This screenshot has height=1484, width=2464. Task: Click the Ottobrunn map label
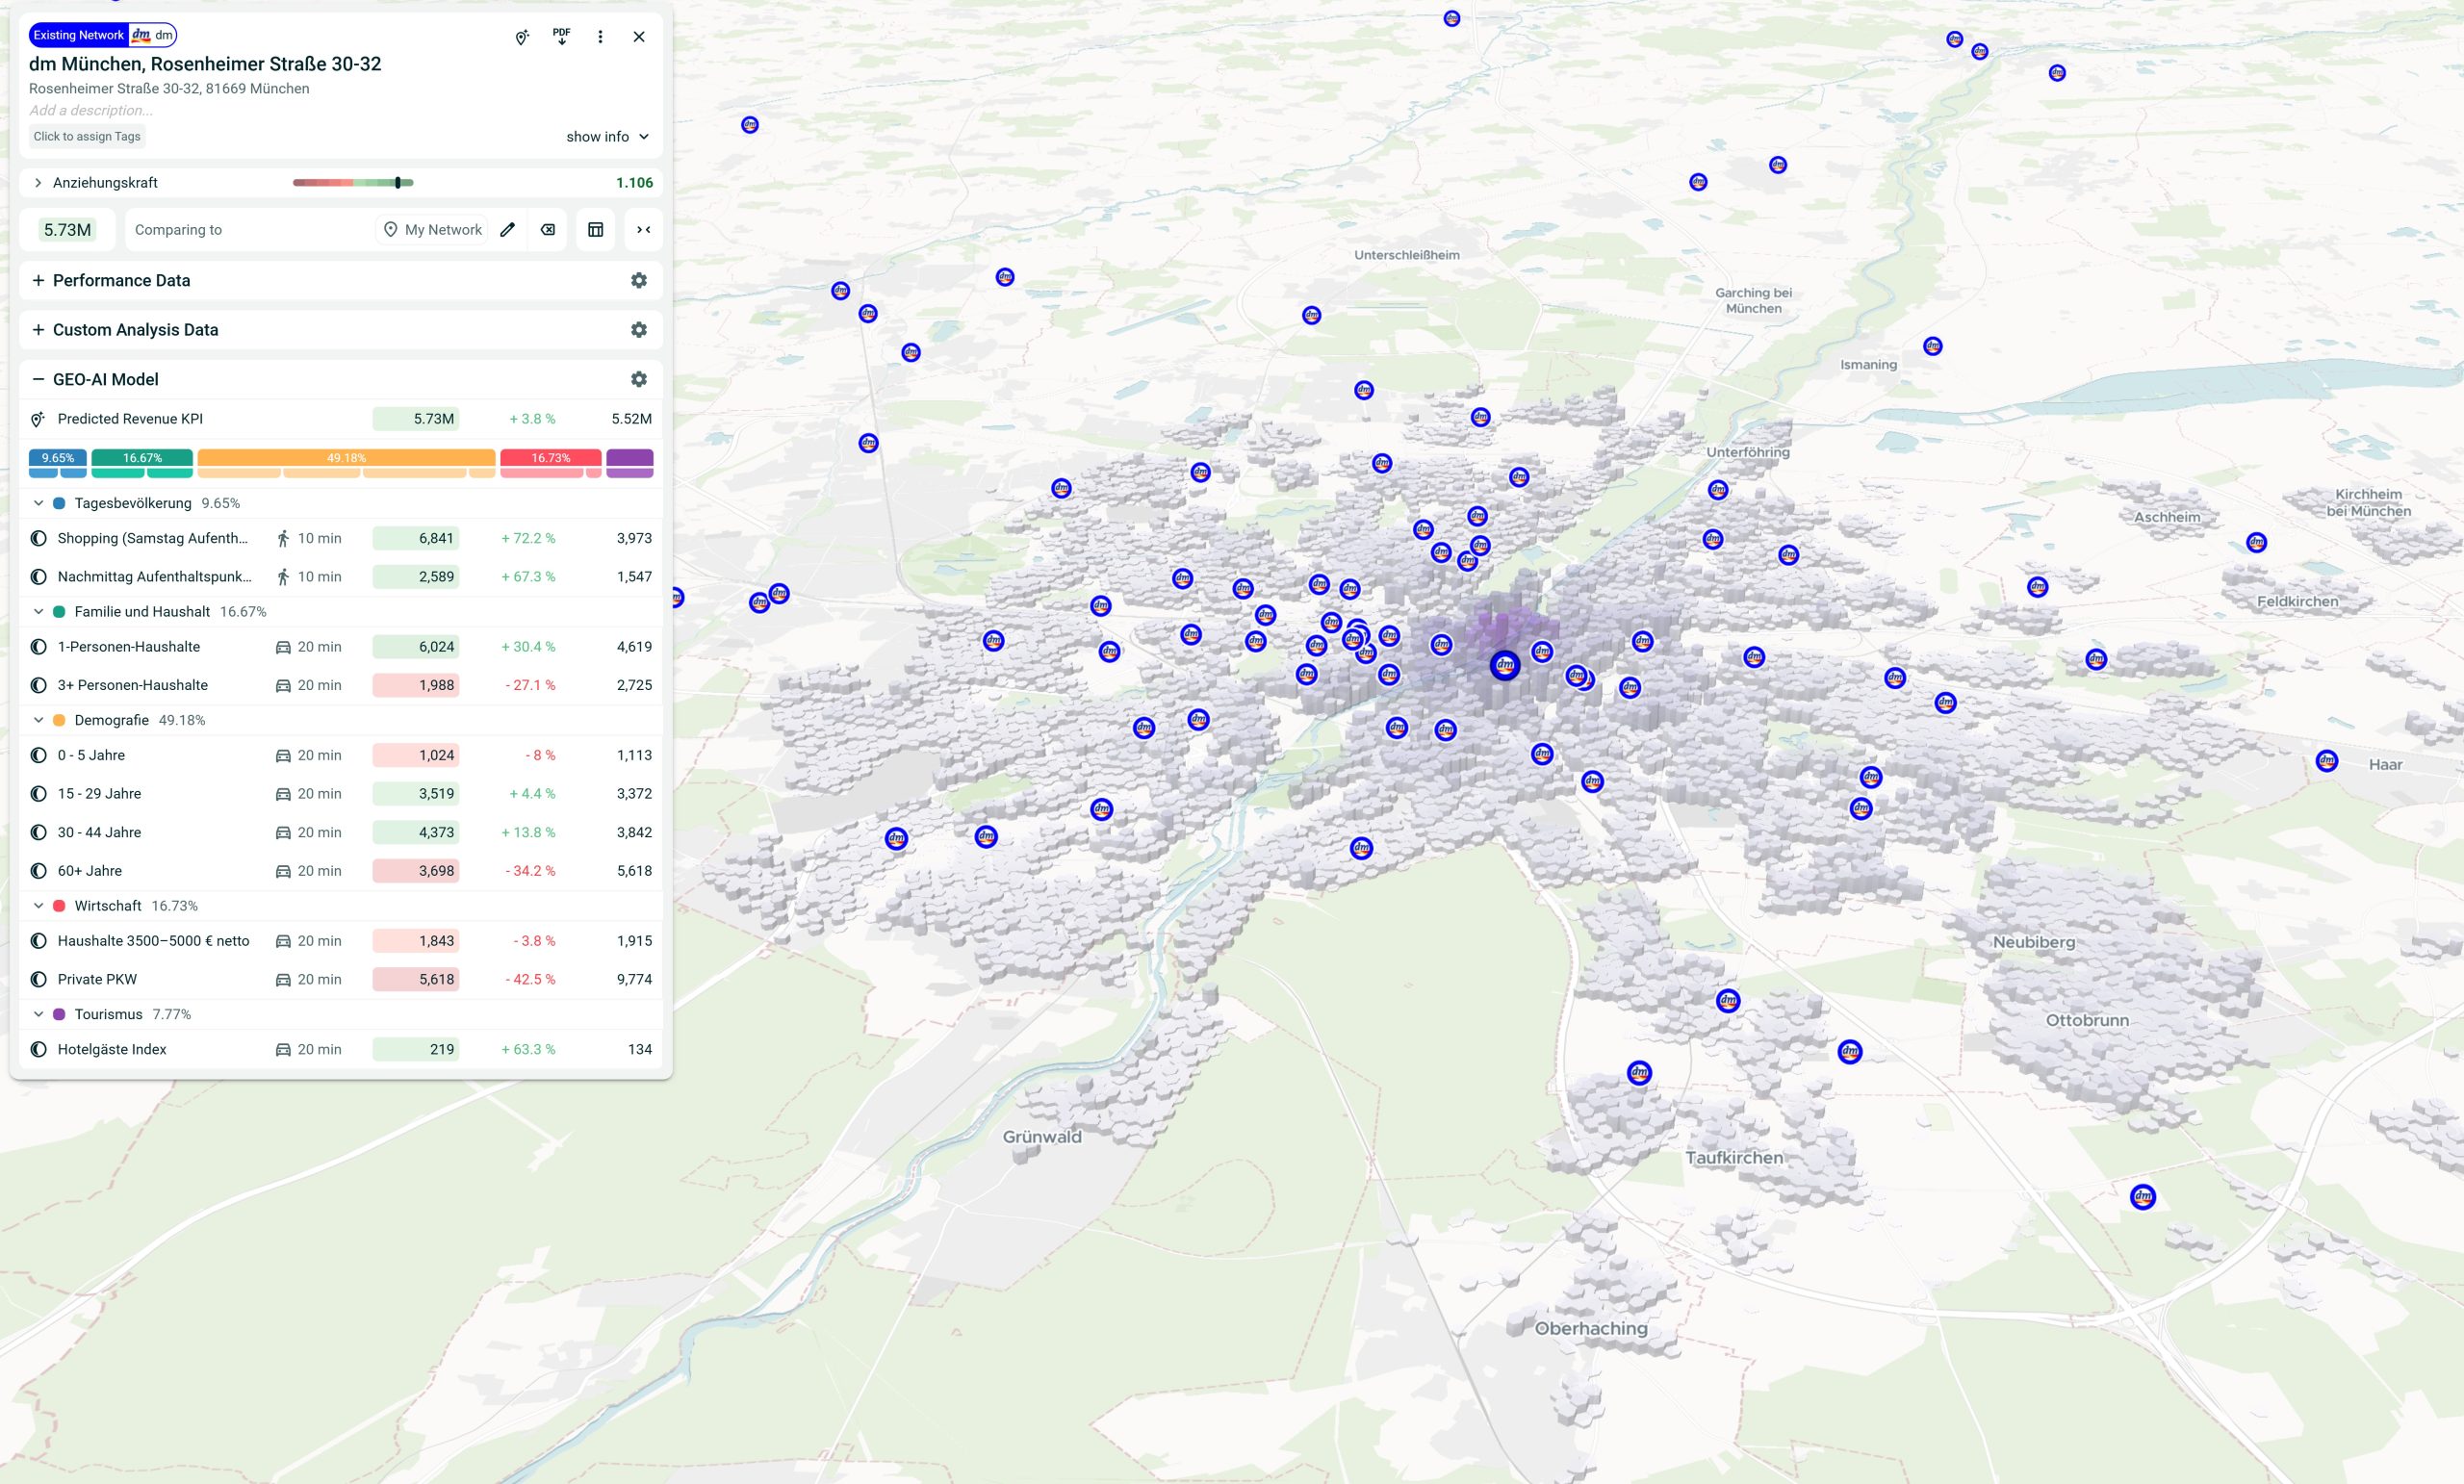point(2087,1020)
